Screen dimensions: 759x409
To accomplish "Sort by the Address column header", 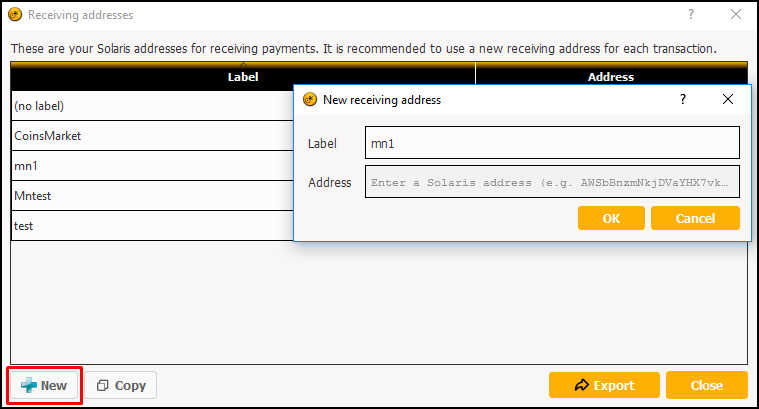I will (611, 76).
